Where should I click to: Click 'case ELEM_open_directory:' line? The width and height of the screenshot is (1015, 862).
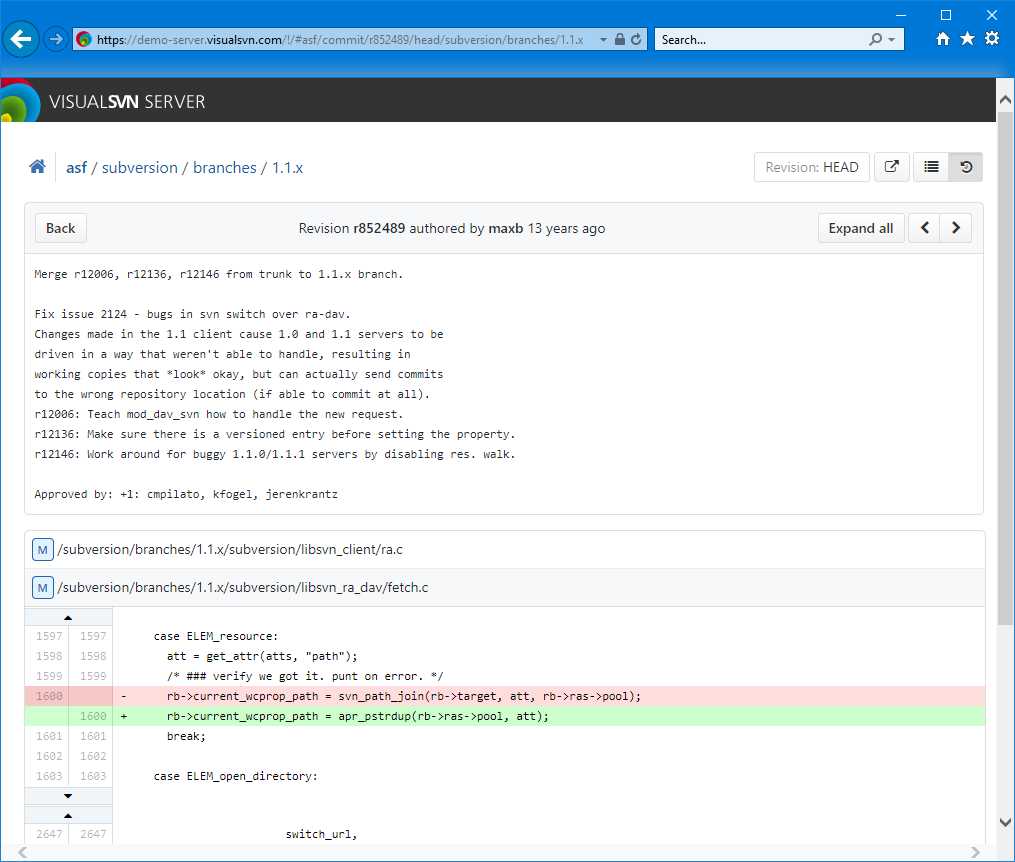(236, 776)
